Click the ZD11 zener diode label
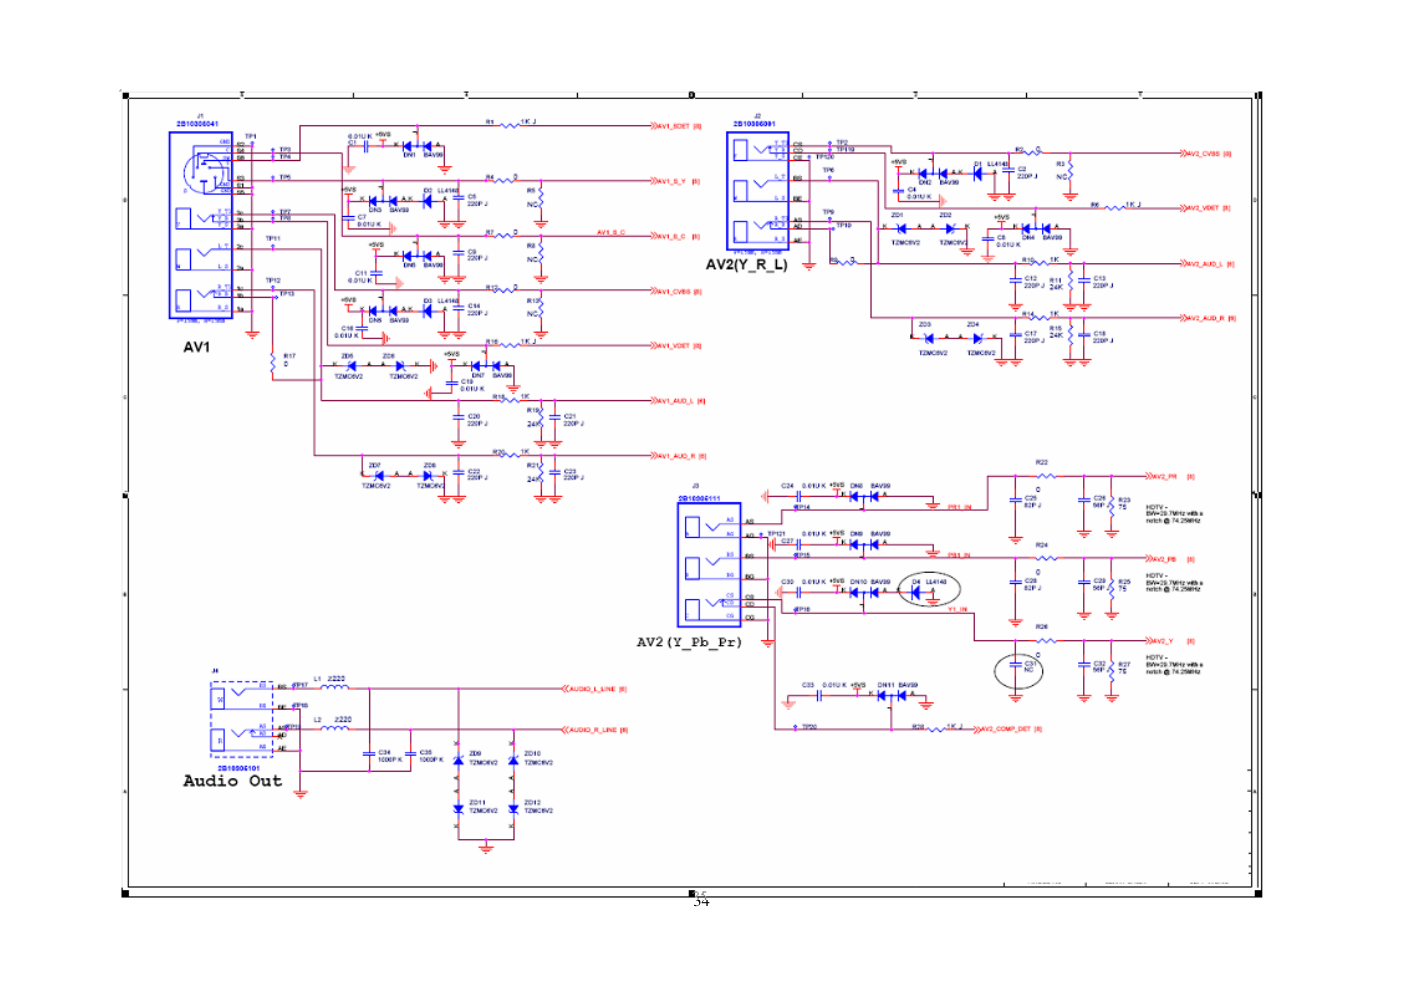Viewport: 1404px width, 992px height. (x=477, y=803)
